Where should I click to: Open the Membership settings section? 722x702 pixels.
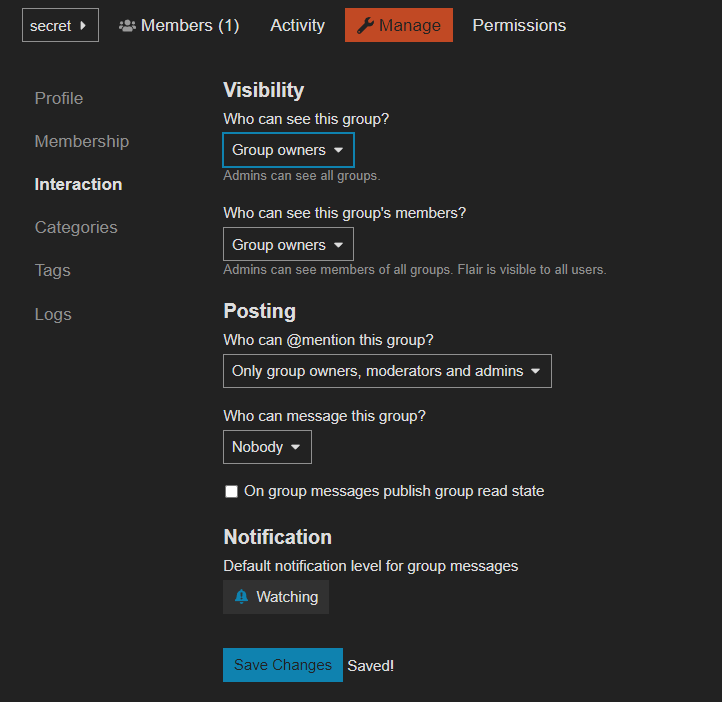82,141
